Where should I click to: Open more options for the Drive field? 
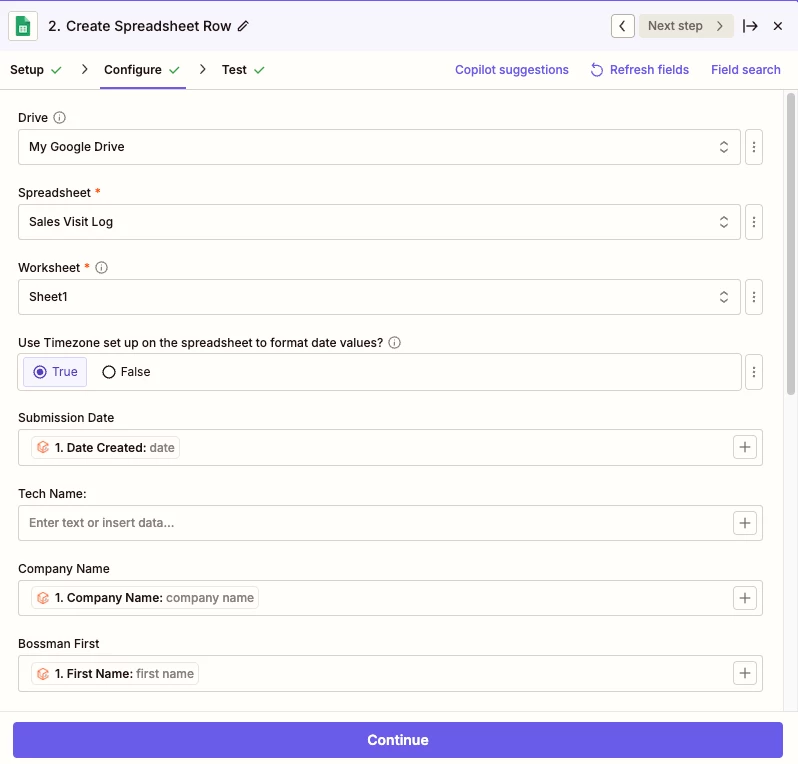[754, 147]
